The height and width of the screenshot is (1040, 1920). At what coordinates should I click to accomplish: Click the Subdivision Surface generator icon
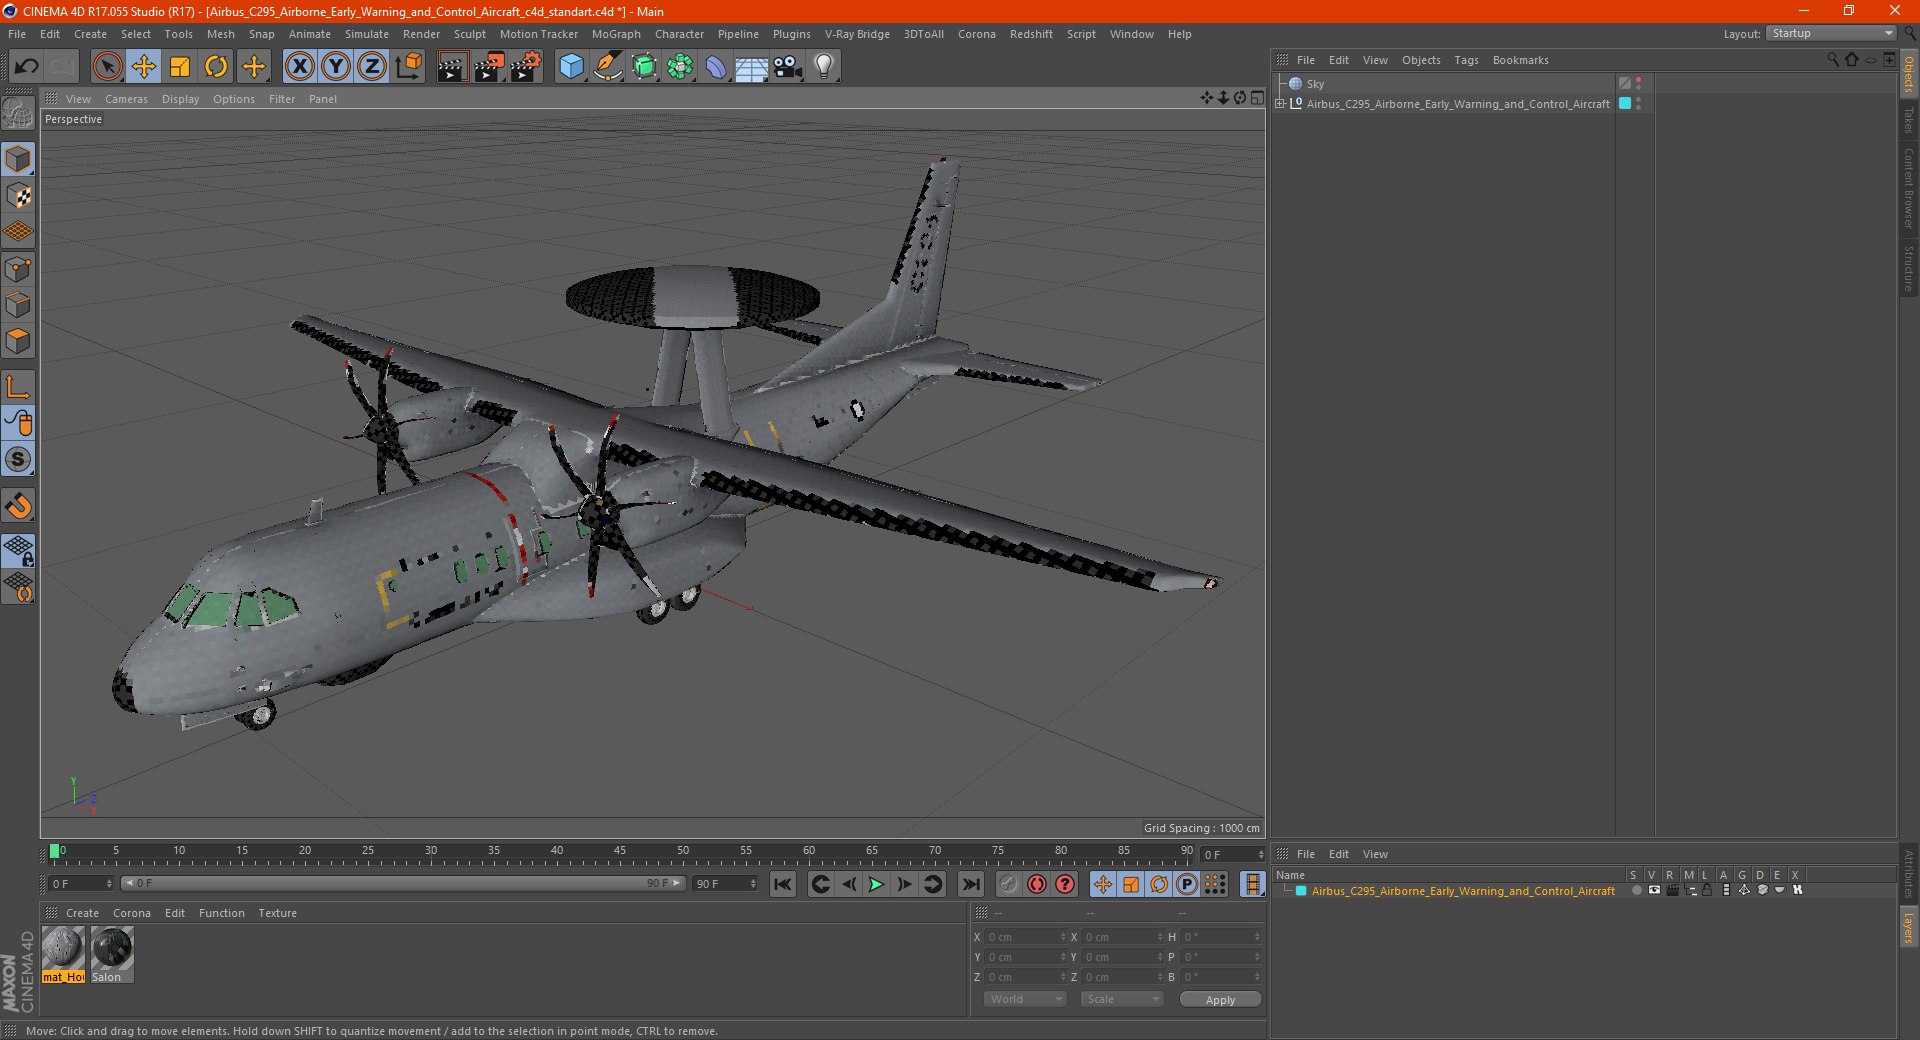(644, 67)
